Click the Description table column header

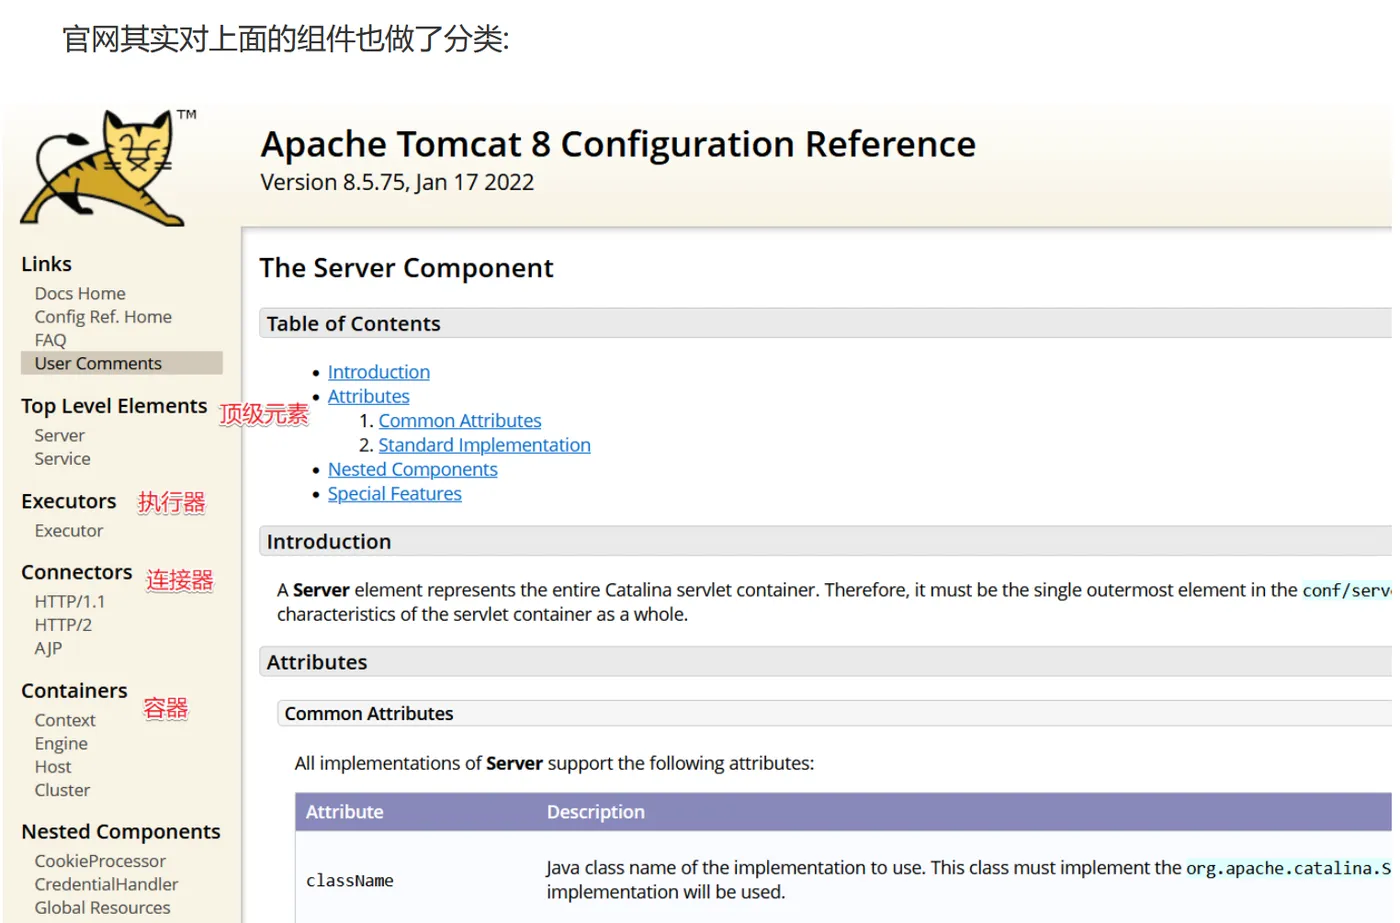tap(595, 812)
